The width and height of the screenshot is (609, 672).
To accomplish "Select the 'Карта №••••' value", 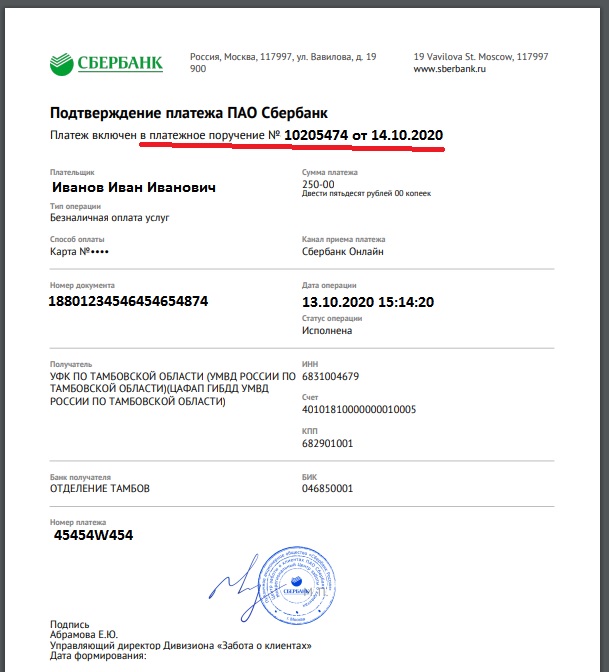I will click(79, 252).
